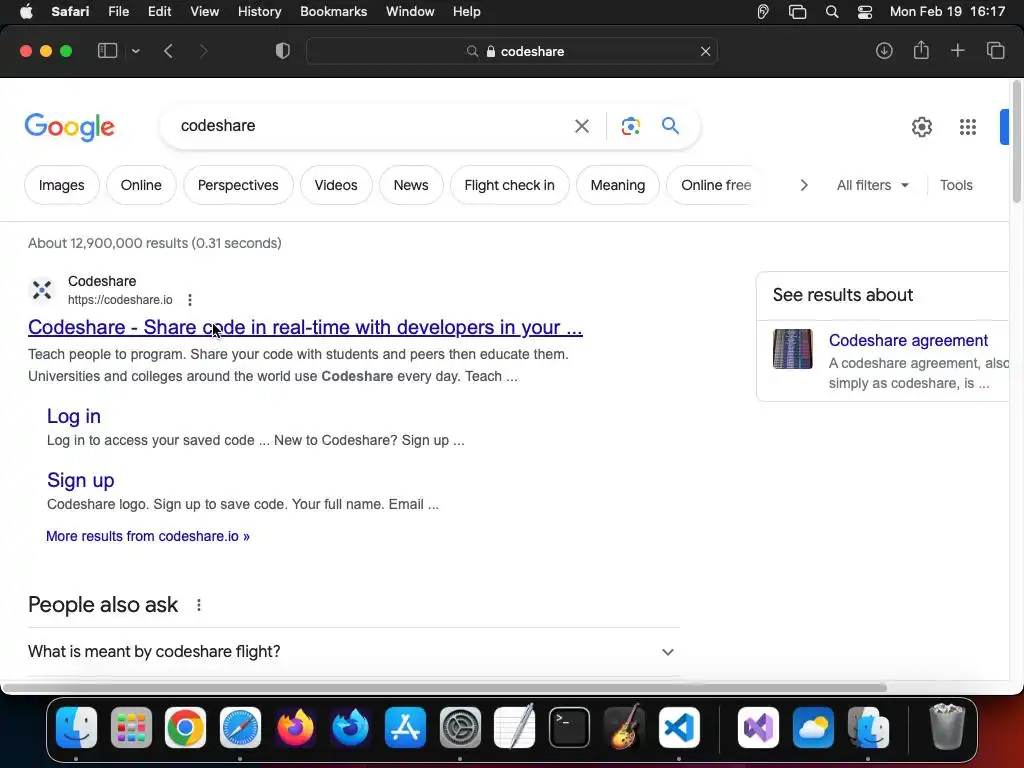Click the horizontal page scrollbar
Viewport: 1024px width, 768px height.
444,688
